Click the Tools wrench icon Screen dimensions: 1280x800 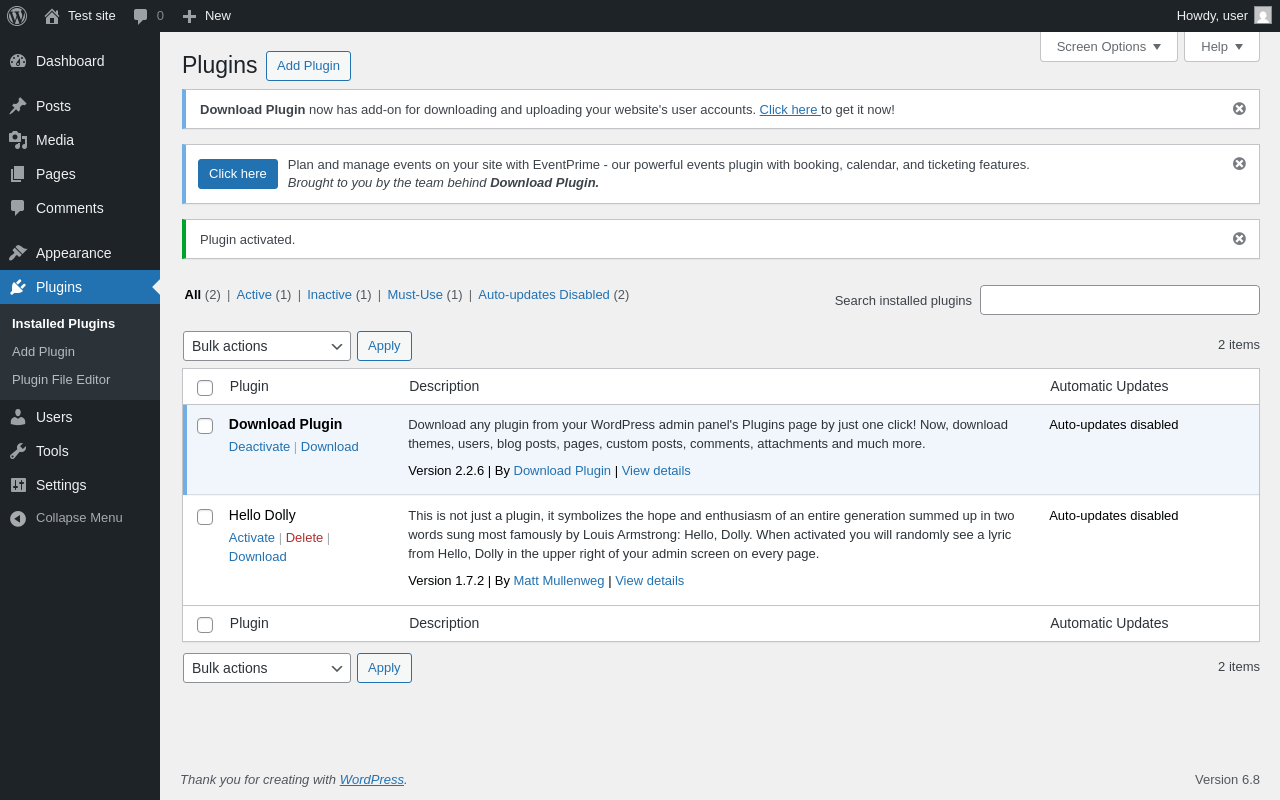click(x=18, y=451)
